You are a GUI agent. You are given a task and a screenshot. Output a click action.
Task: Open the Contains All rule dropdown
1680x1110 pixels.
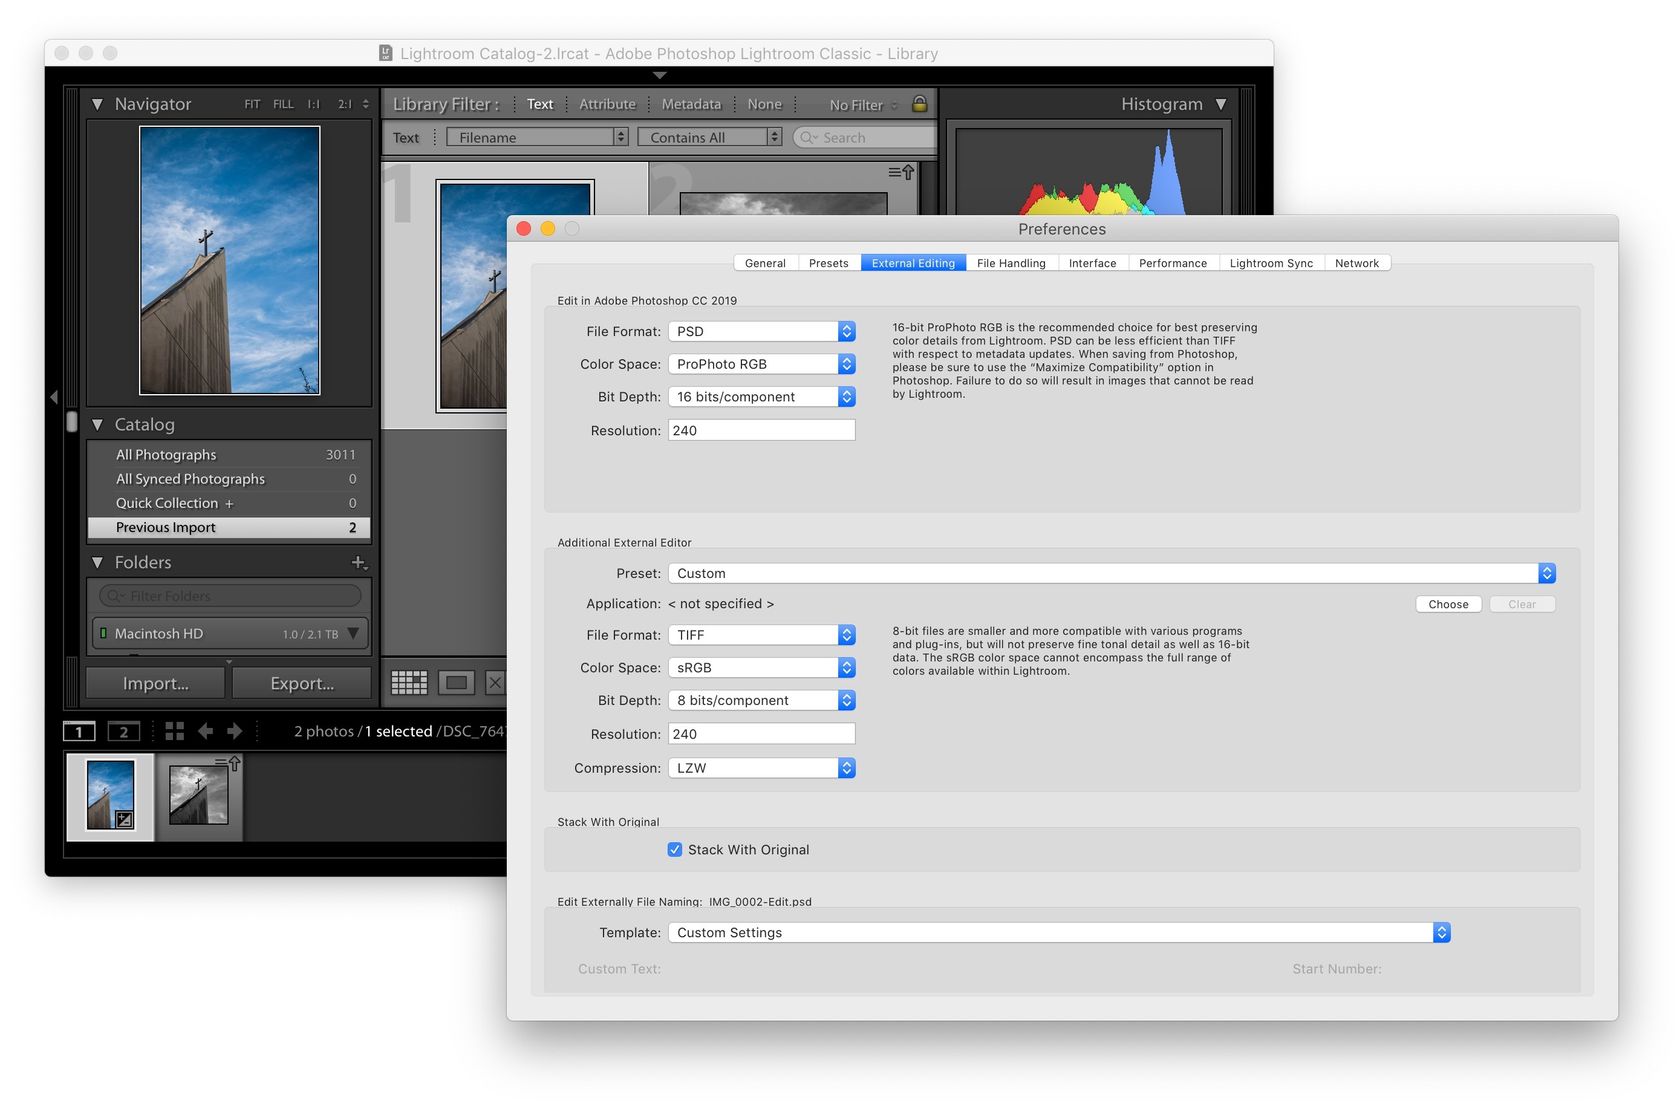pos(710,137)
